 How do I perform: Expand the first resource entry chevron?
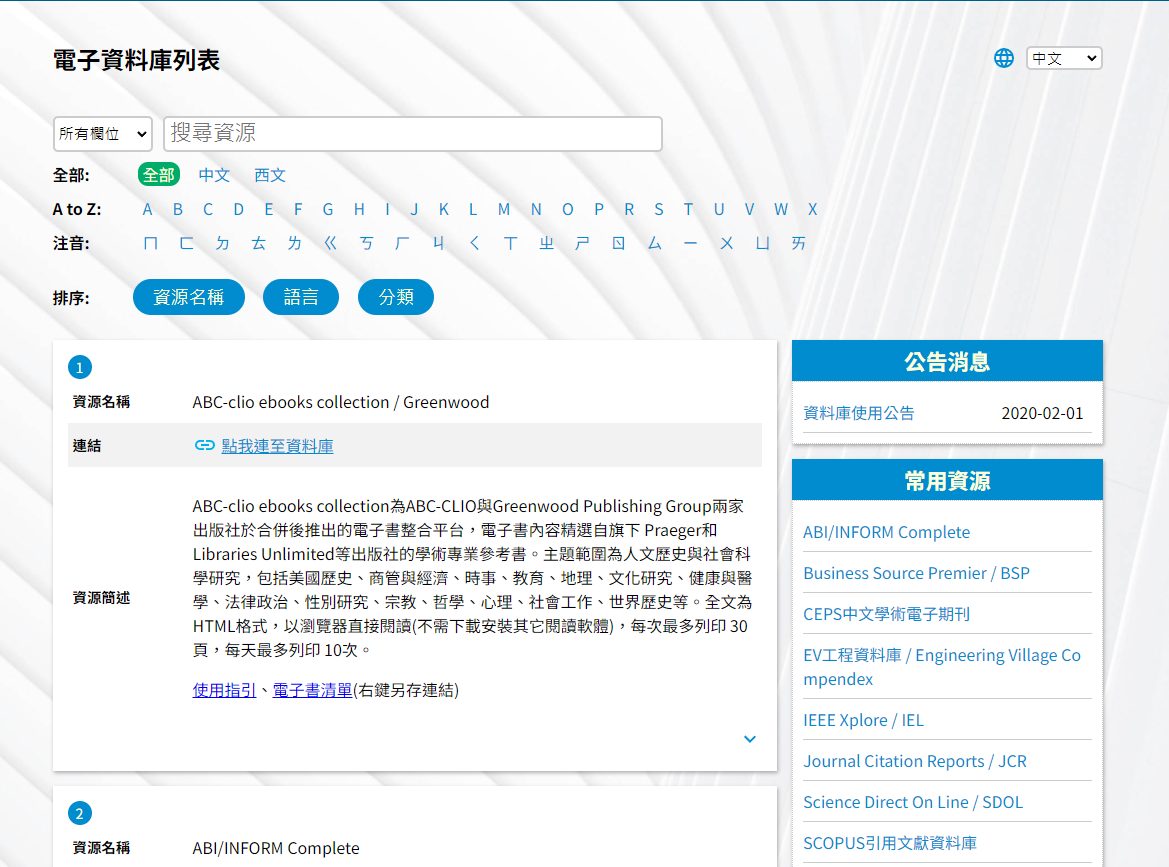coord(750,739)
